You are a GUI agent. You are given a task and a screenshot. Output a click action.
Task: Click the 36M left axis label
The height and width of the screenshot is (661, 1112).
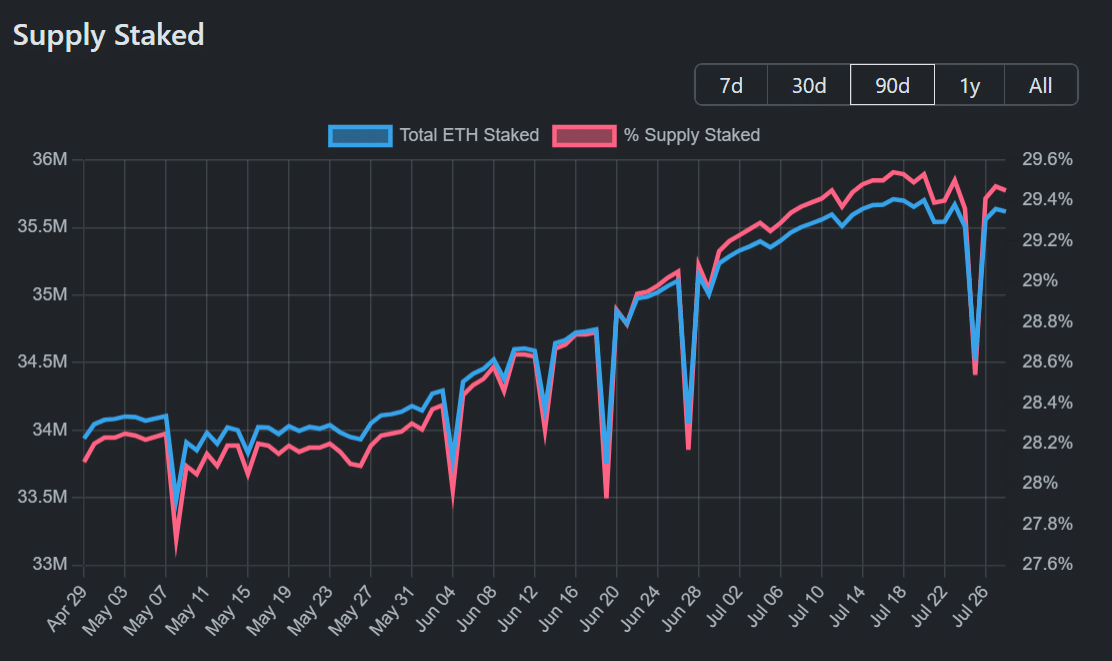[x=47, y=160]
